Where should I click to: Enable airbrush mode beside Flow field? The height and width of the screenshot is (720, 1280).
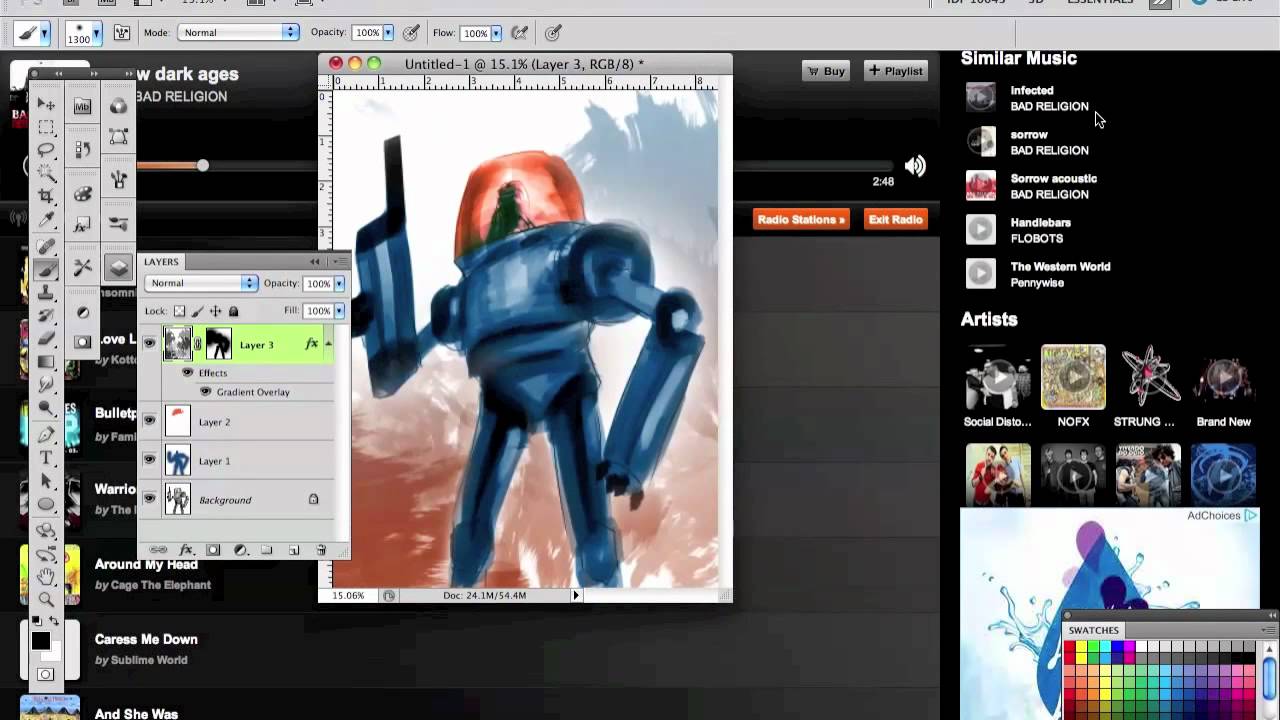[519, 33]
